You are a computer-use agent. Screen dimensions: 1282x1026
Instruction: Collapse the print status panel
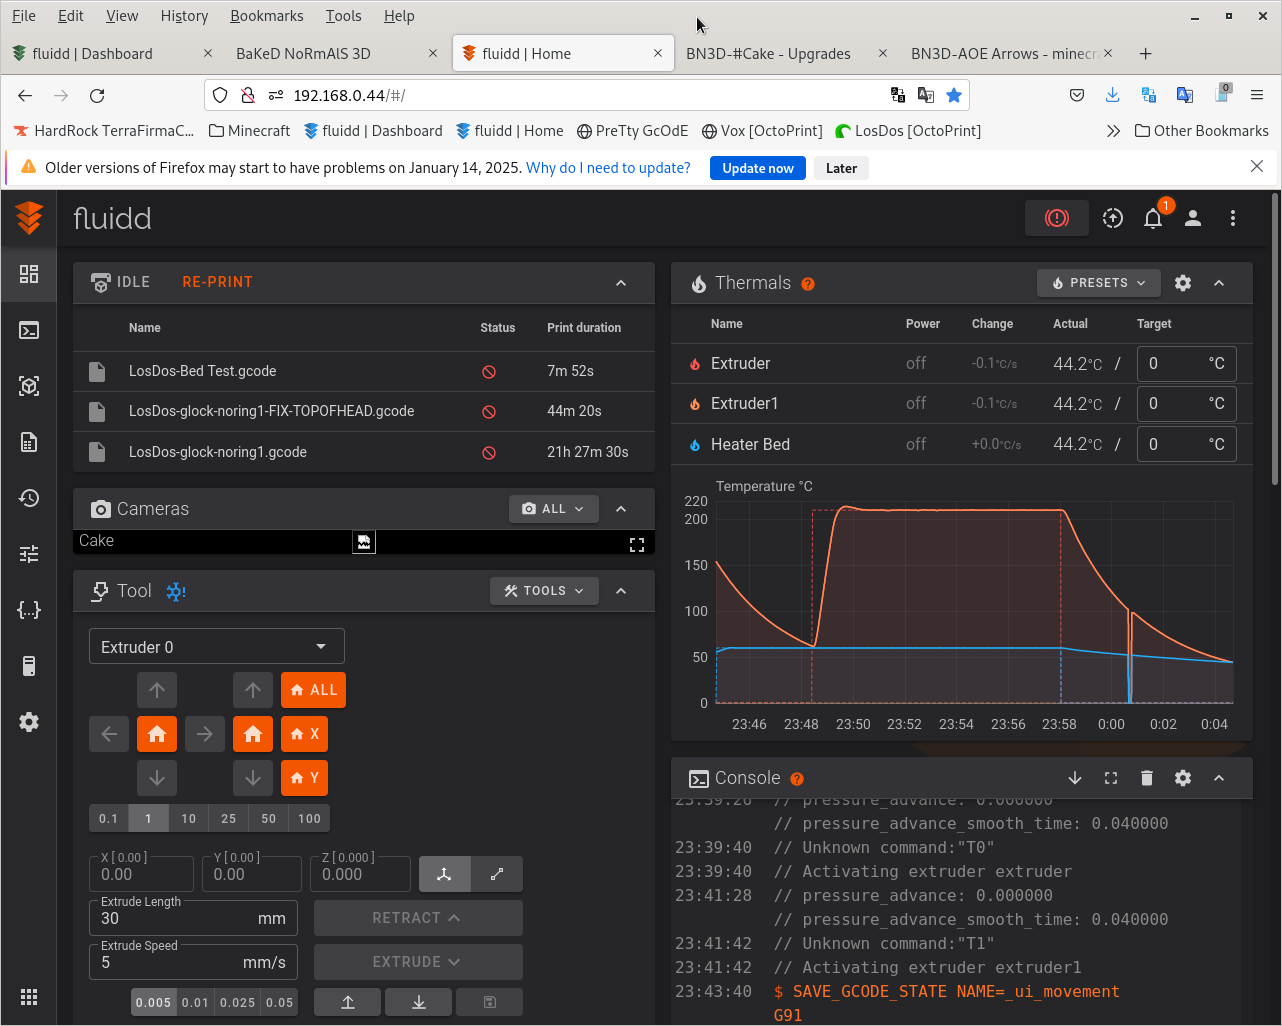coord(621,283)
